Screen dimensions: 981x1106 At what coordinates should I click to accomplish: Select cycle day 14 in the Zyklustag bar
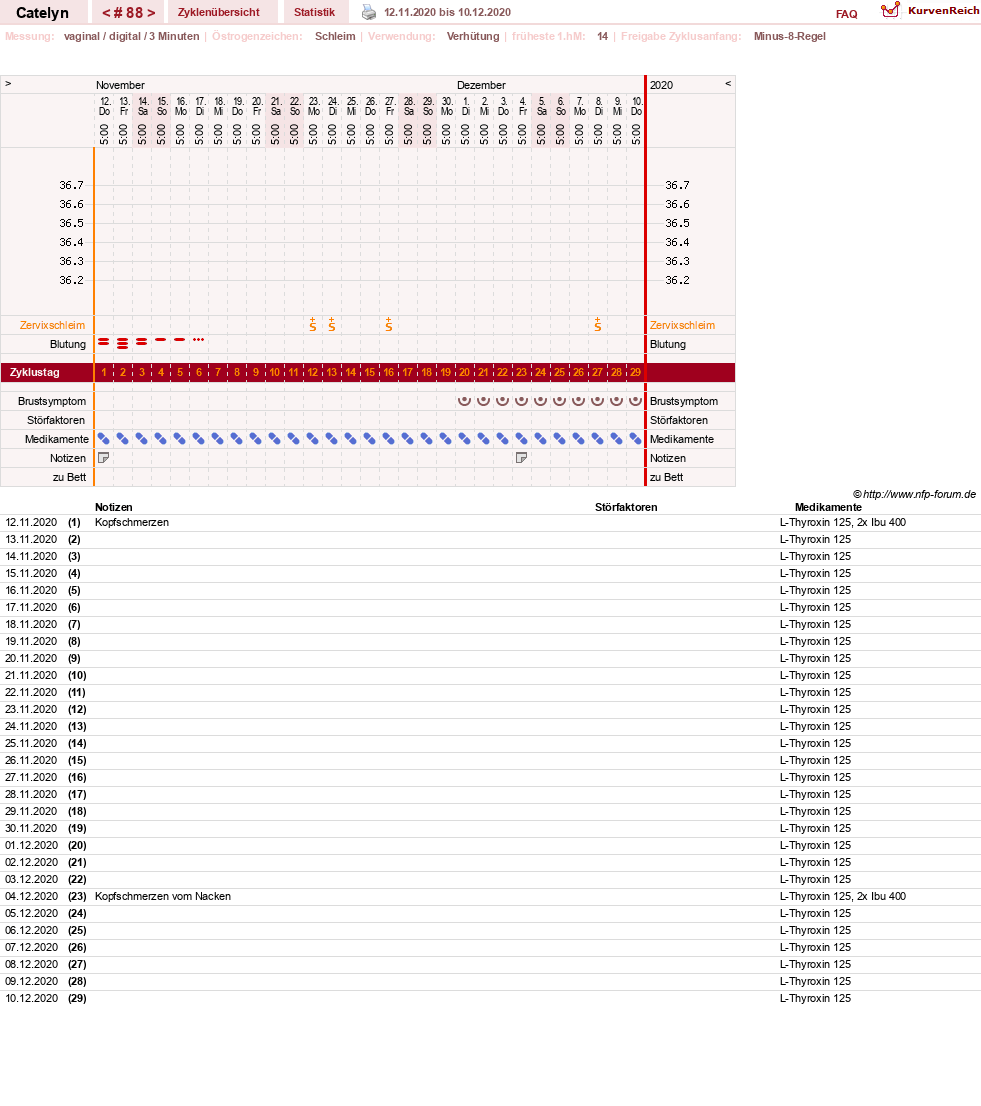[351, 372]
